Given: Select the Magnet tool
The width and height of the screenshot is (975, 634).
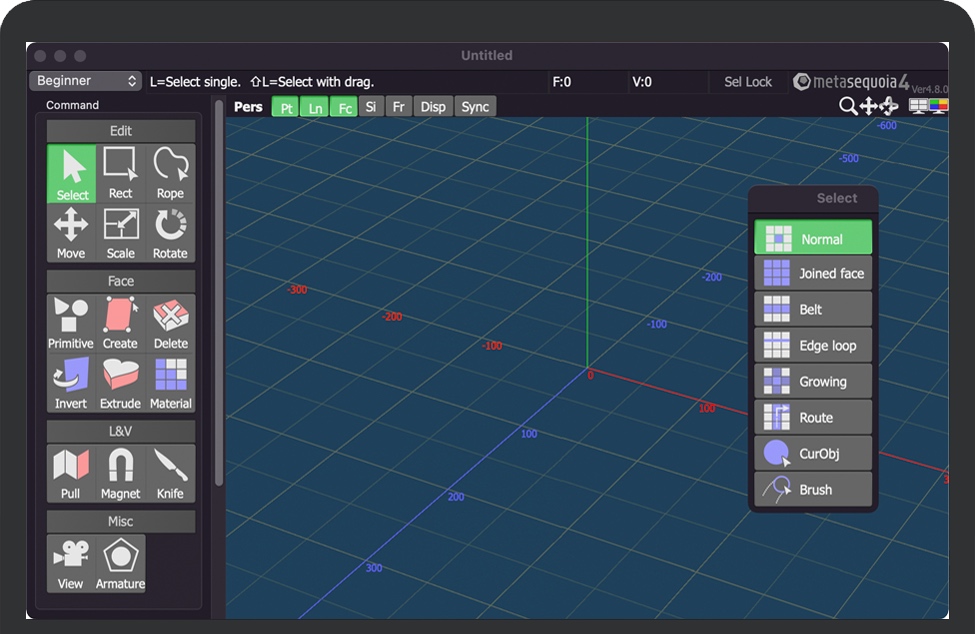Looking at the screenshot, I should pyautogui.click(x=120, y=473).
